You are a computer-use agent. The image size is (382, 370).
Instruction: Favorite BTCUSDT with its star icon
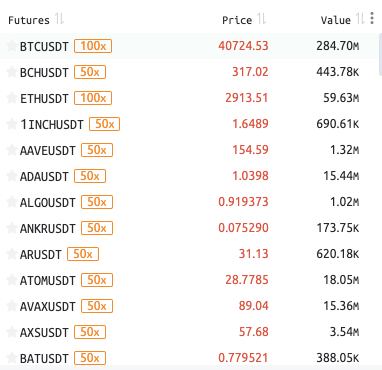(12, 46)
